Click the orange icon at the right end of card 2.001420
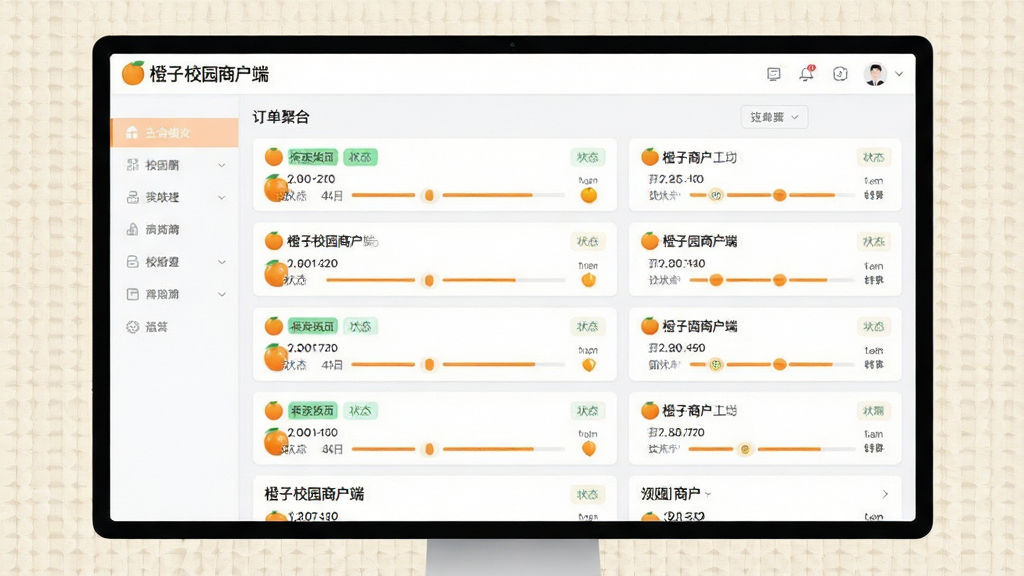Image resolution: width=1024 pixels, height=576 pixels. 589,280
